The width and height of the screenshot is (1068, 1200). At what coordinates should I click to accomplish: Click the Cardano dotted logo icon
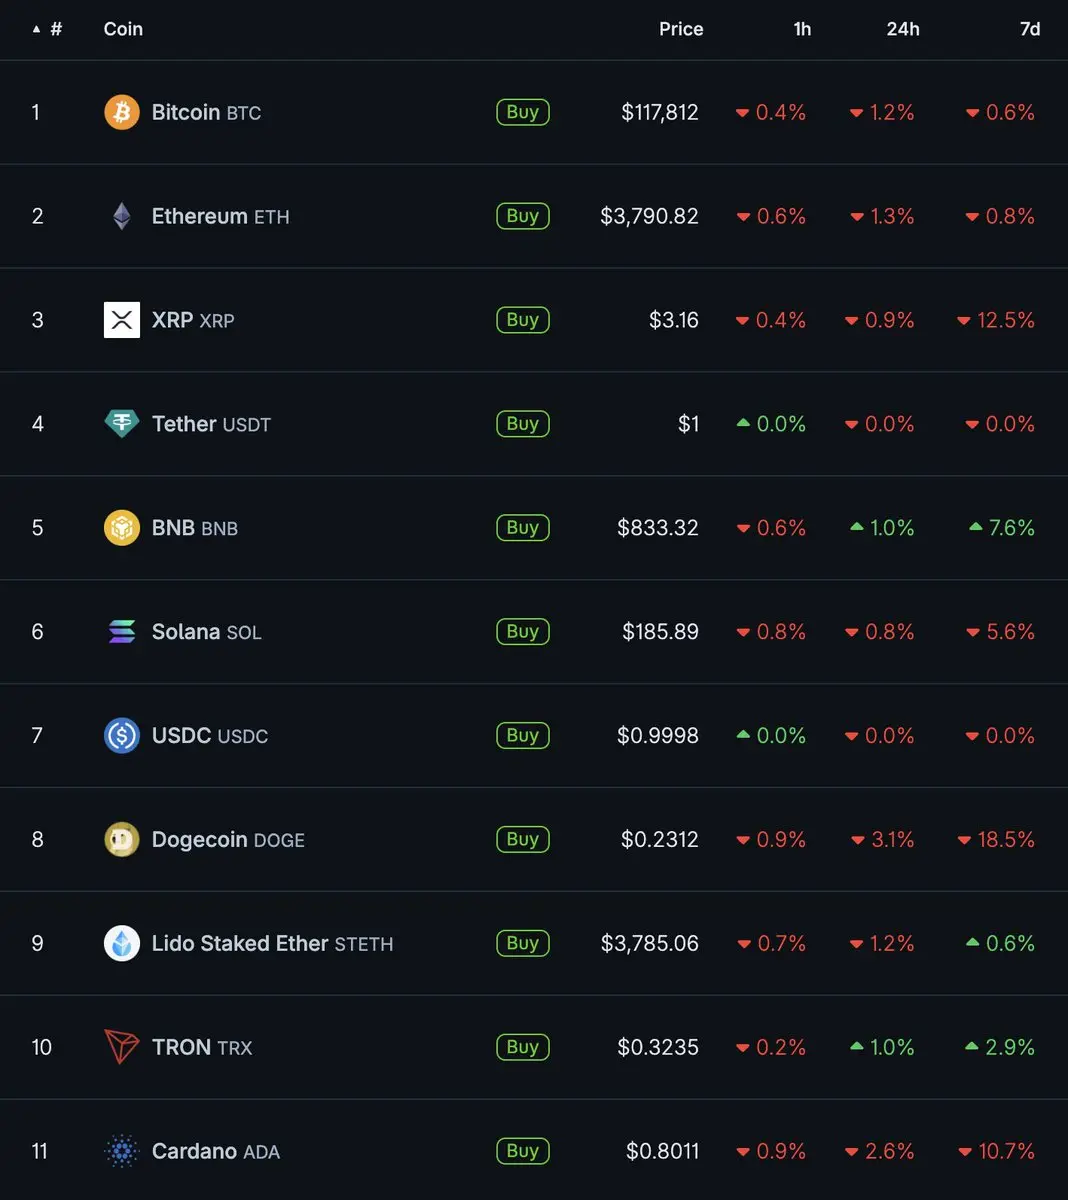122,1151
